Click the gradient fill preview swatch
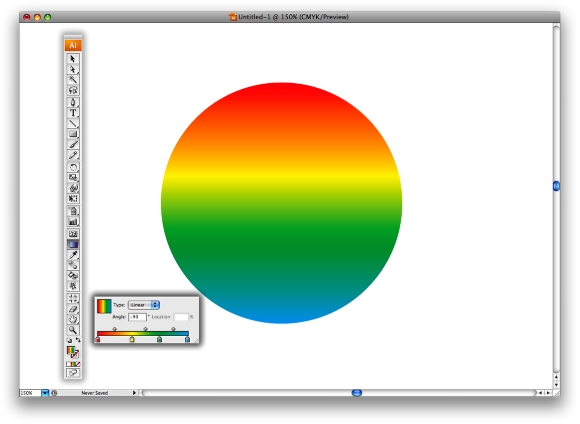580x424 pixels. tap(104, 306)
